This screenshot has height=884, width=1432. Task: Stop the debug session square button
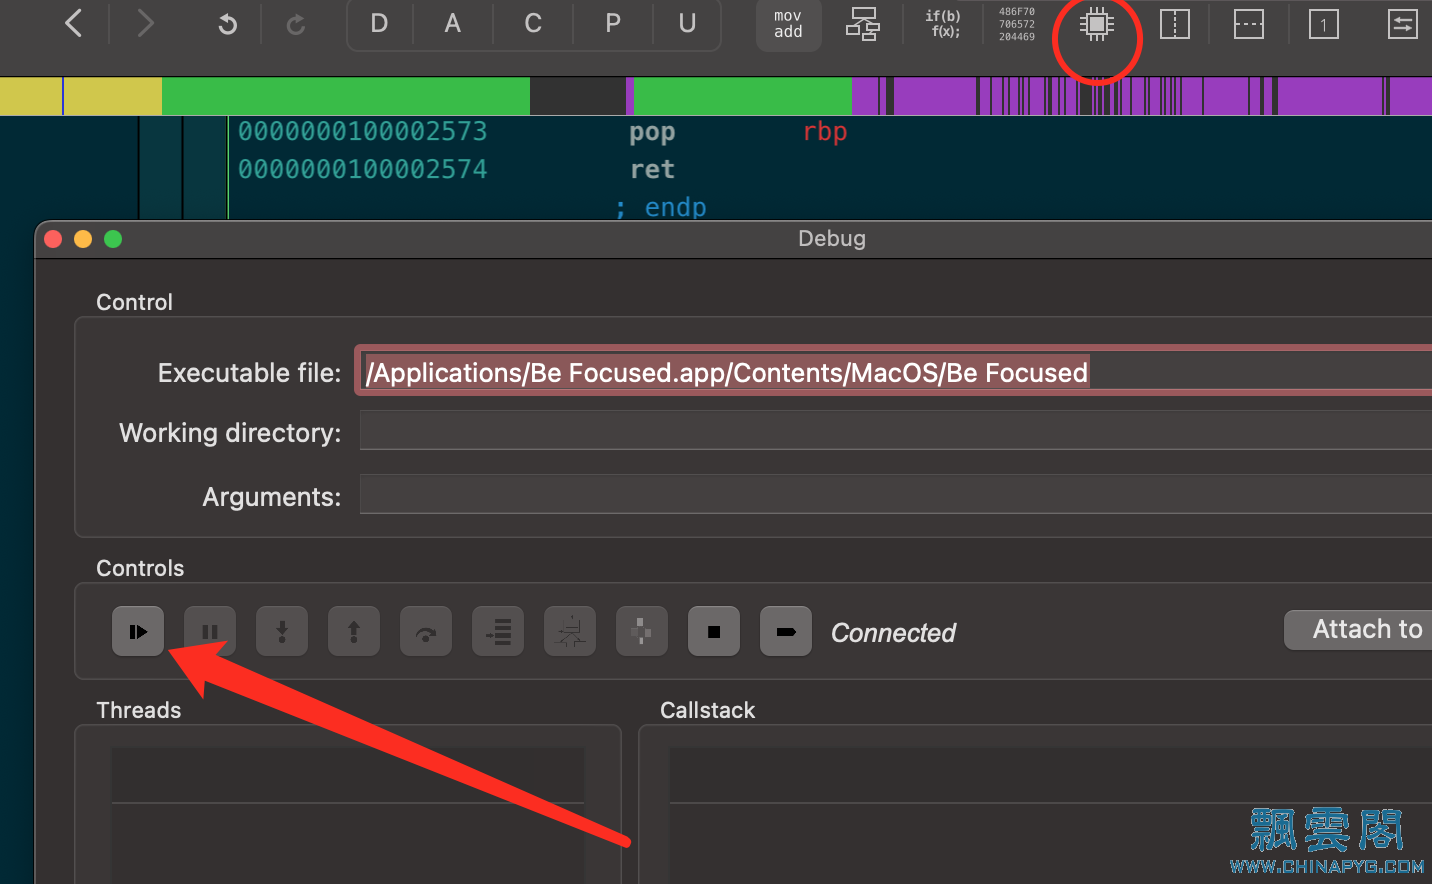click(714, 631)
